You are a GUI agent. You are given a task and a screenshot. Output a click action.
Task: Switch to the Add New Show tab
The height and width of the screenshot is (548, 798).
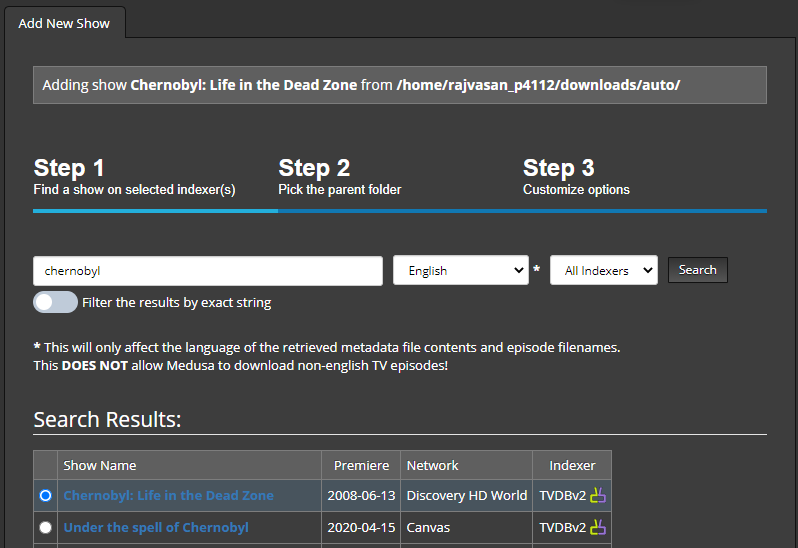64,23
